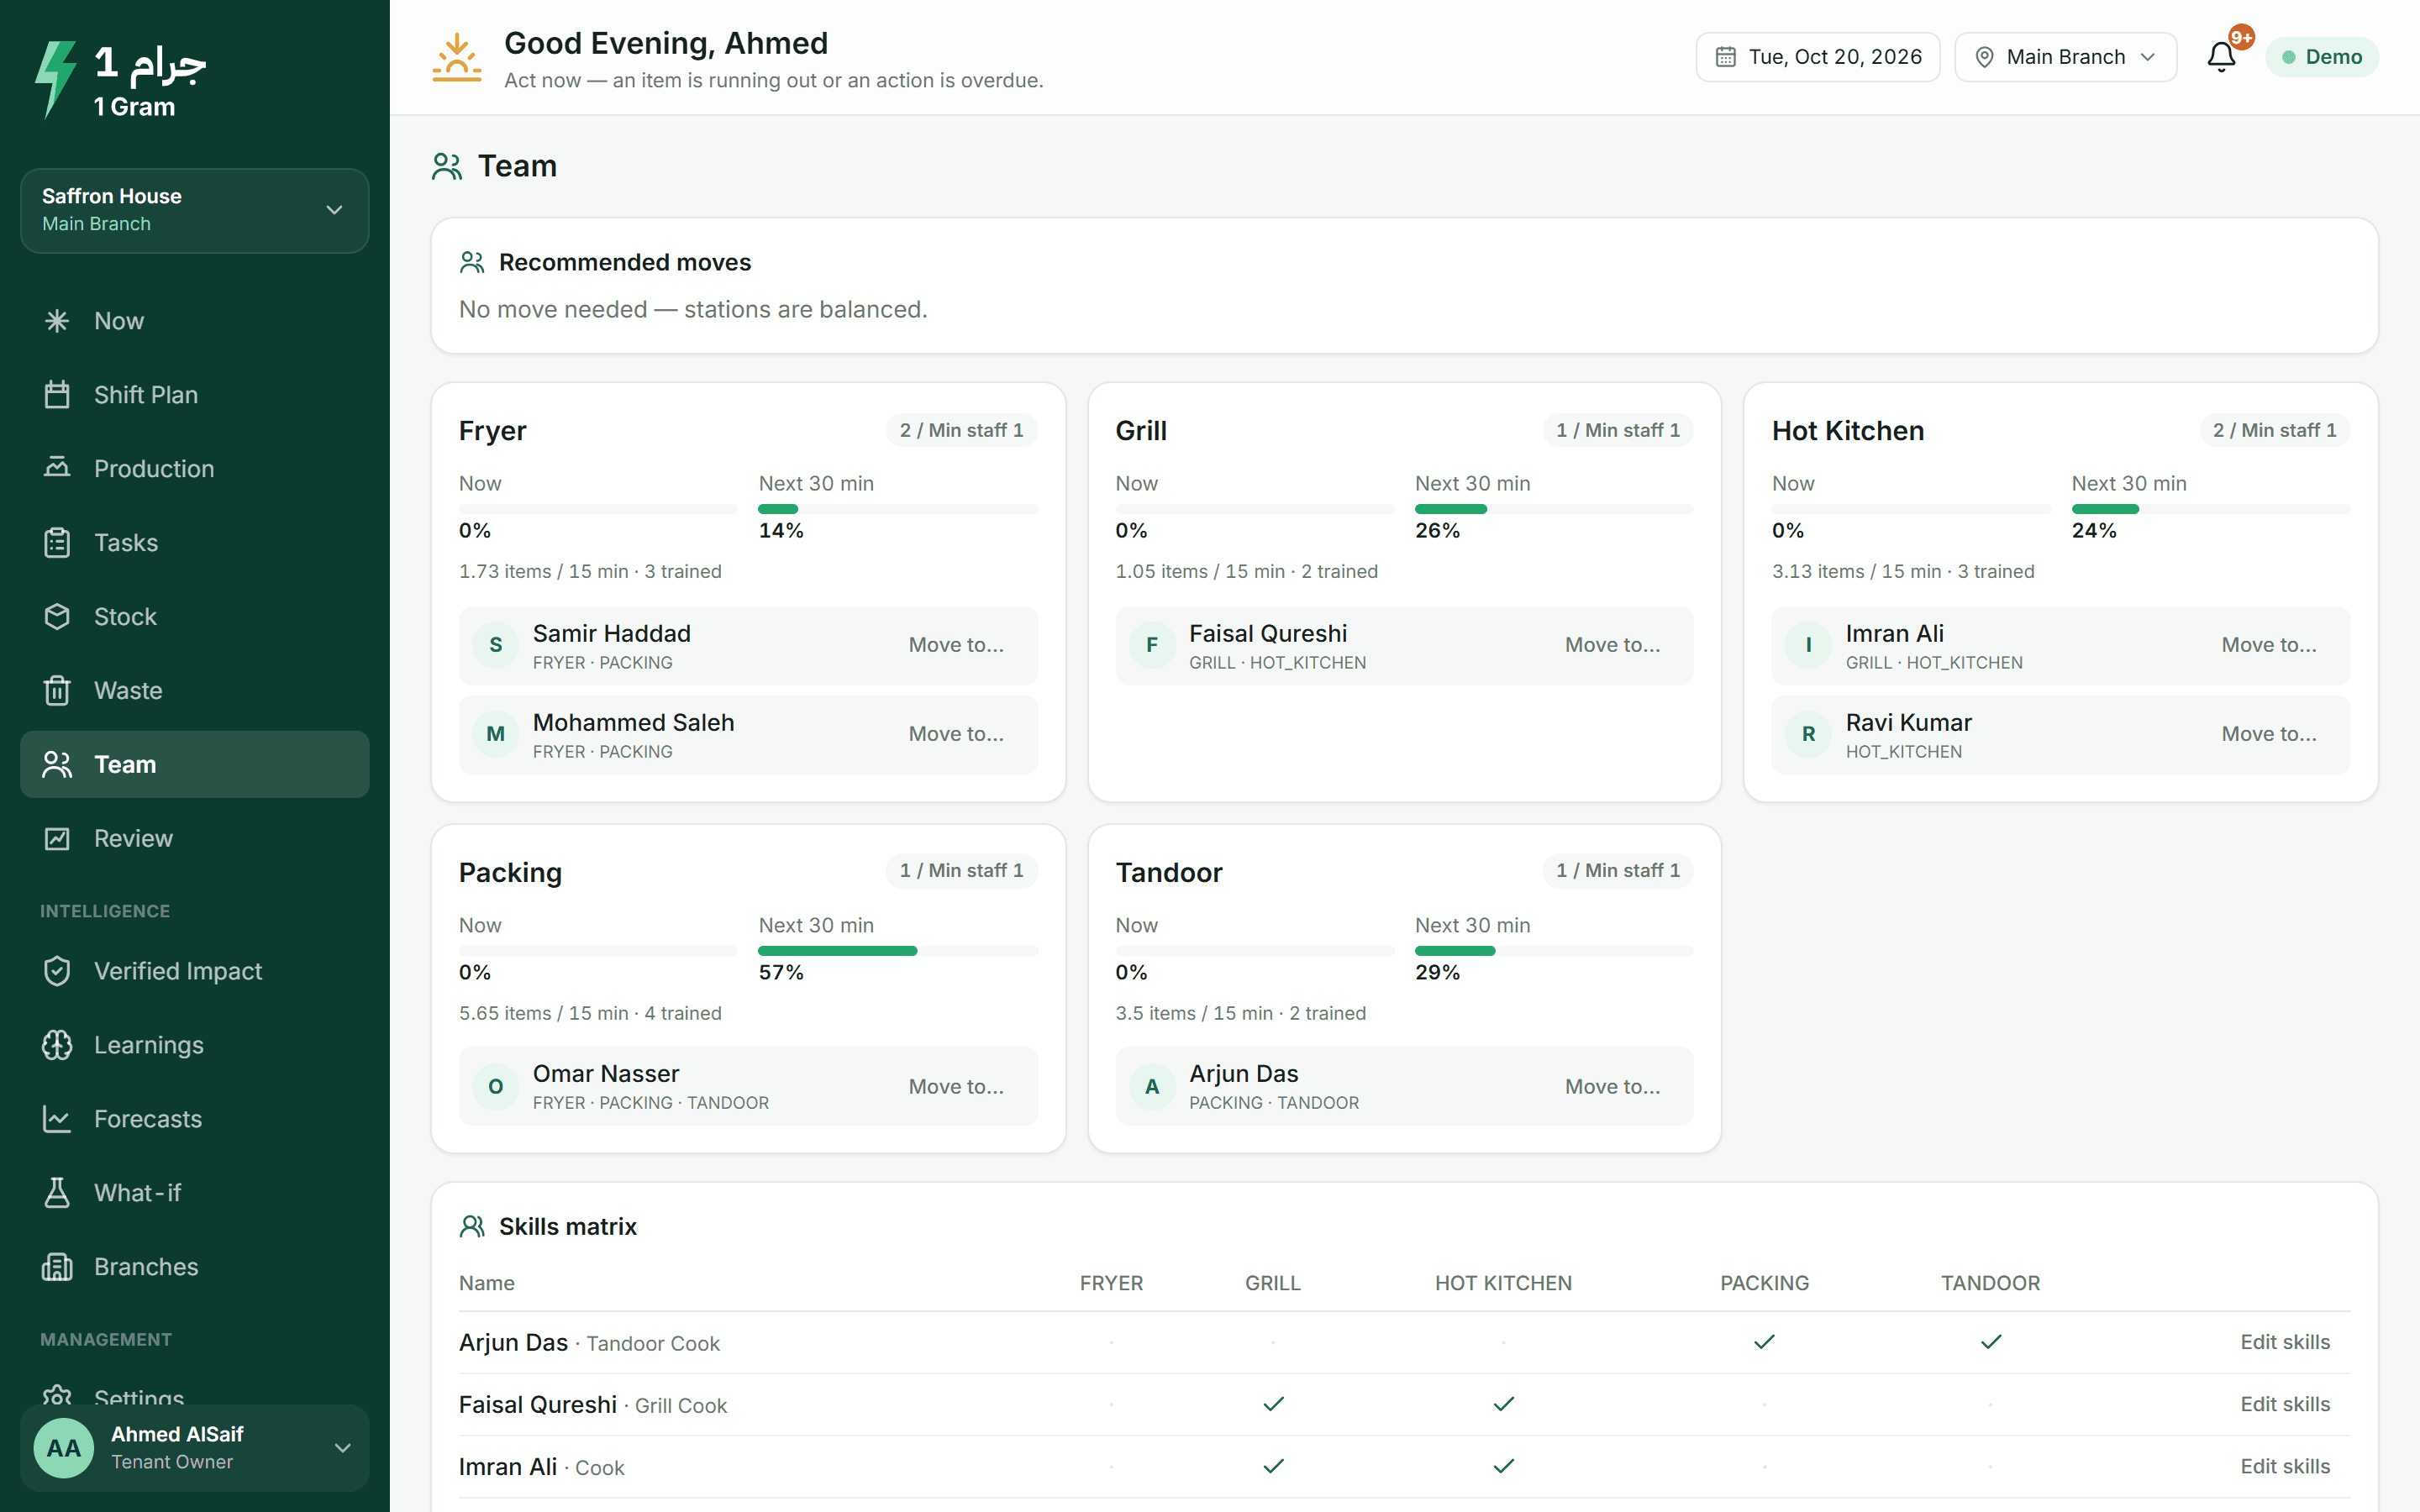The height and width of the screenshot is (1512, 2420).
Task: Click the Learnings brain icon
Action: click(x=57, y=1045)
